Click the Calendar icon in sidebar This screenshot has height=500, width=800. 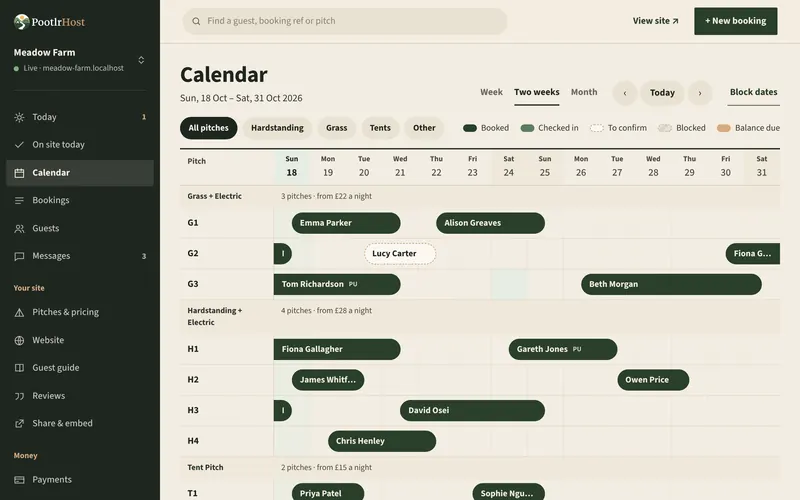pyautogui.click(x=19, y=173)
